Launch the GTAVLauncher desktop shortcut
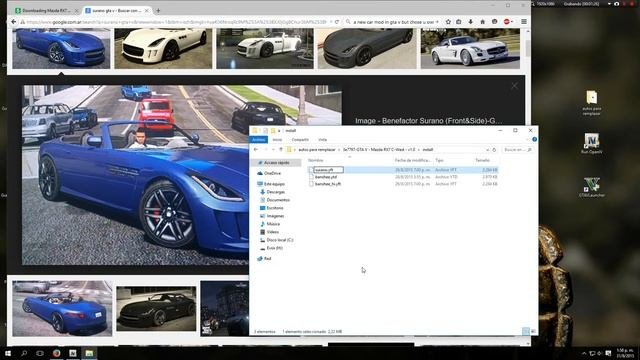 pyautogui.click(x=591, y=187)
